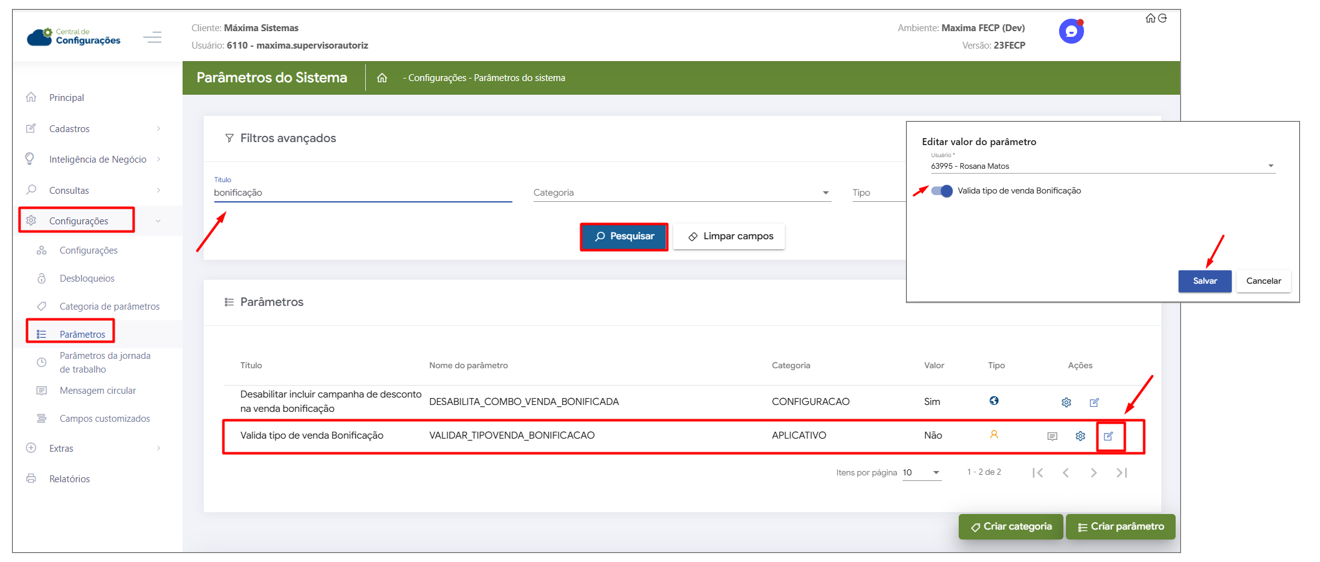This screenshot has width=1320, height=562.
Task: Click the home icon in breadcrumb
Action: 382,78
